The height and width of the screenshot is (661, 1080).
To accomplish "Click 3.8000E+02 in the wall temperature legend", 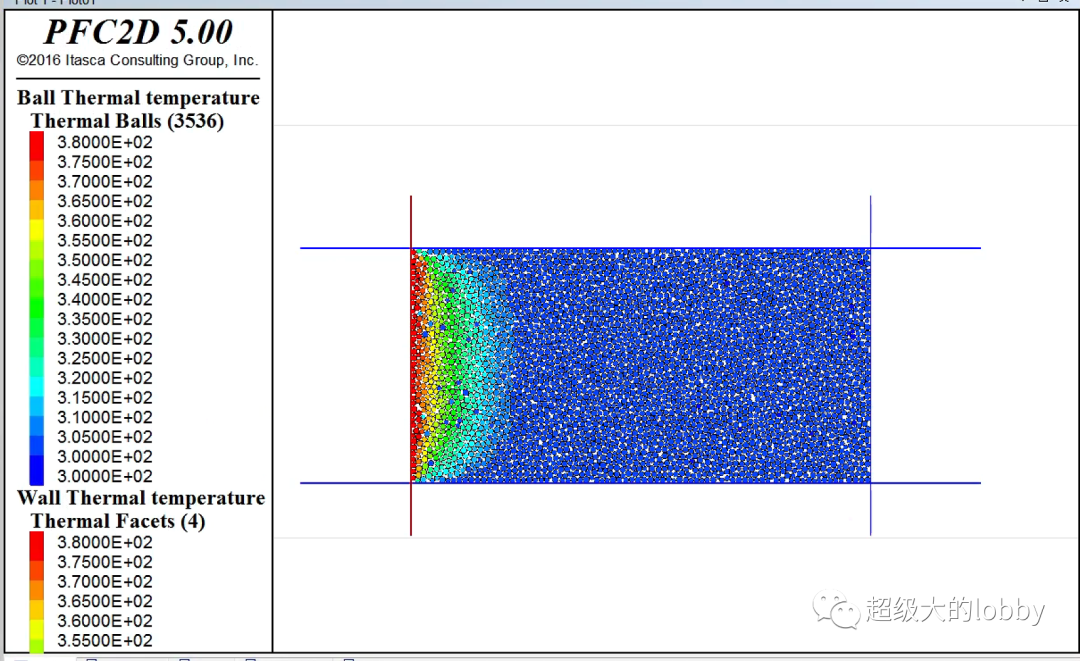I will pos(105,543).
